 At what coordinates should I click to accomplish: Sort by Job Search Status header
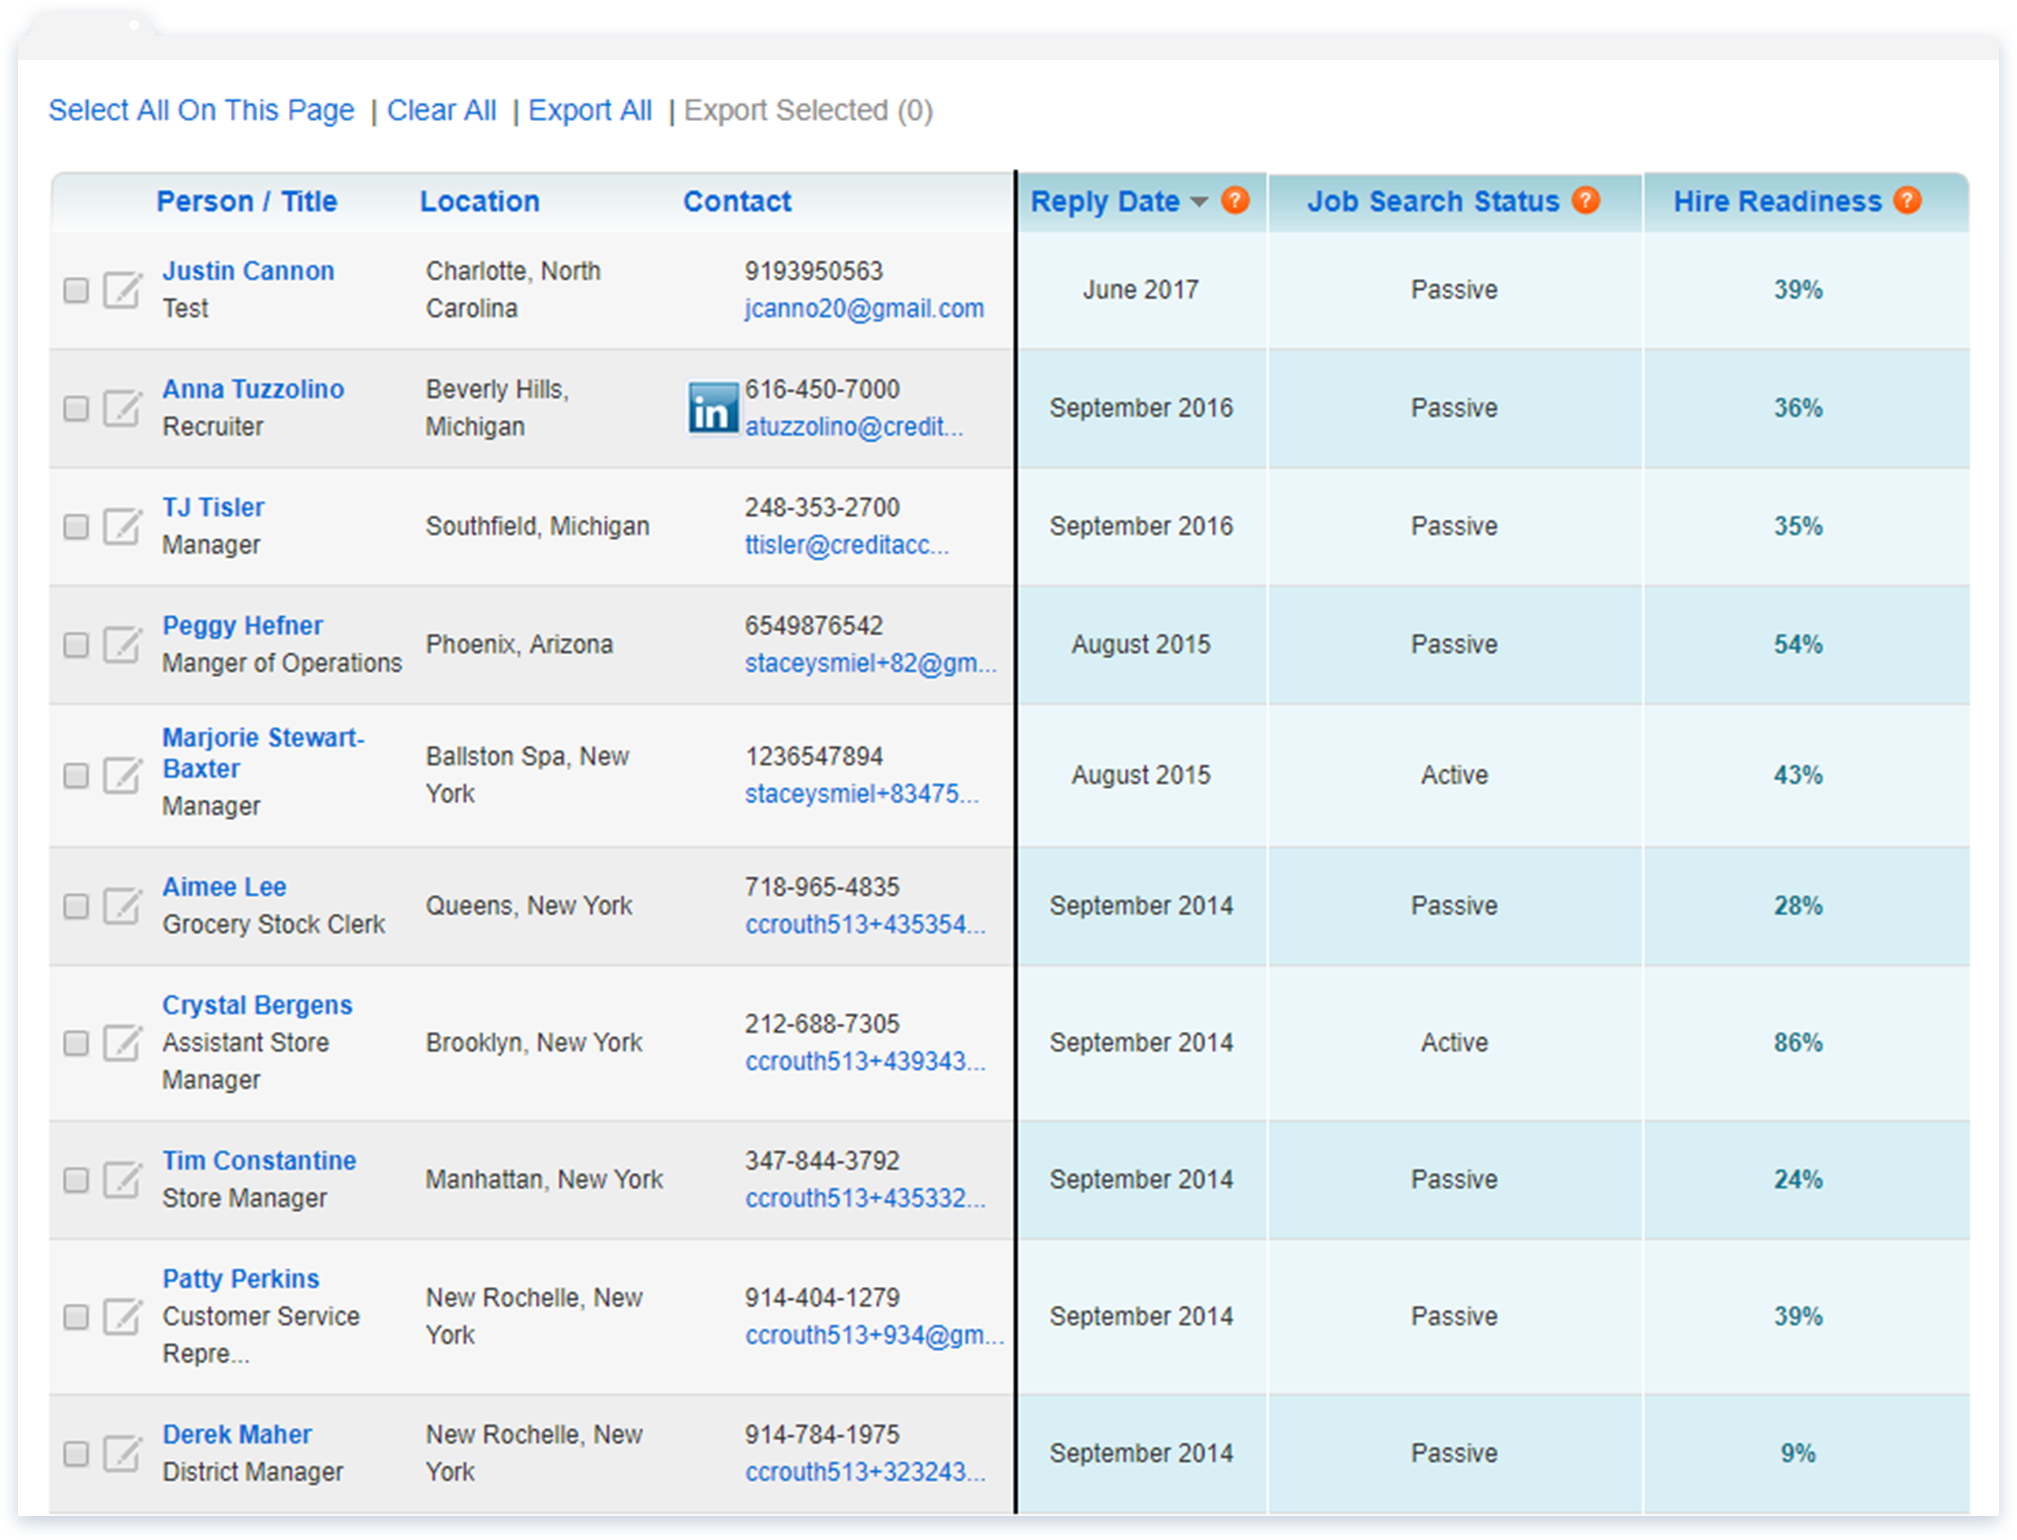point(1434,201)
